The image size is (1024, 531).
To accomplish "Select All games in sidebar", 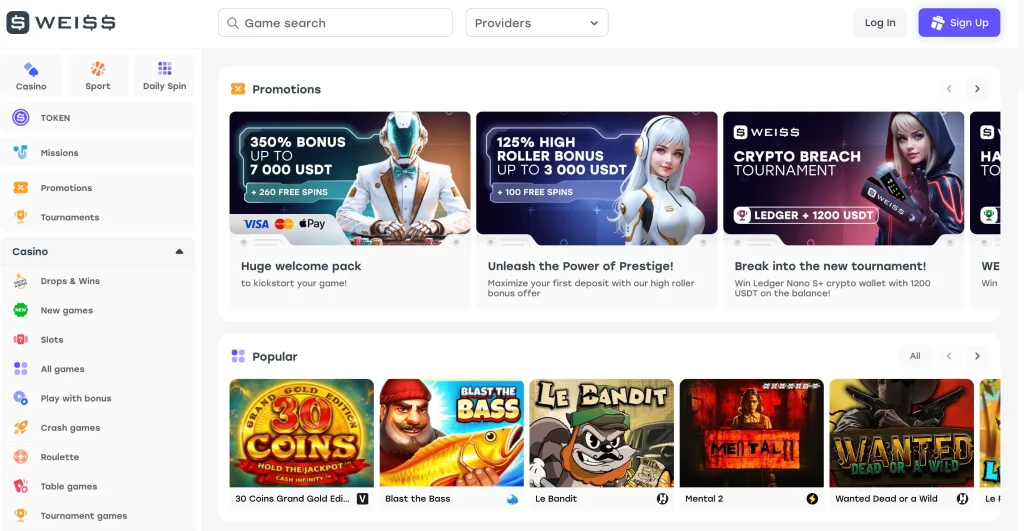I will (98, 369).
